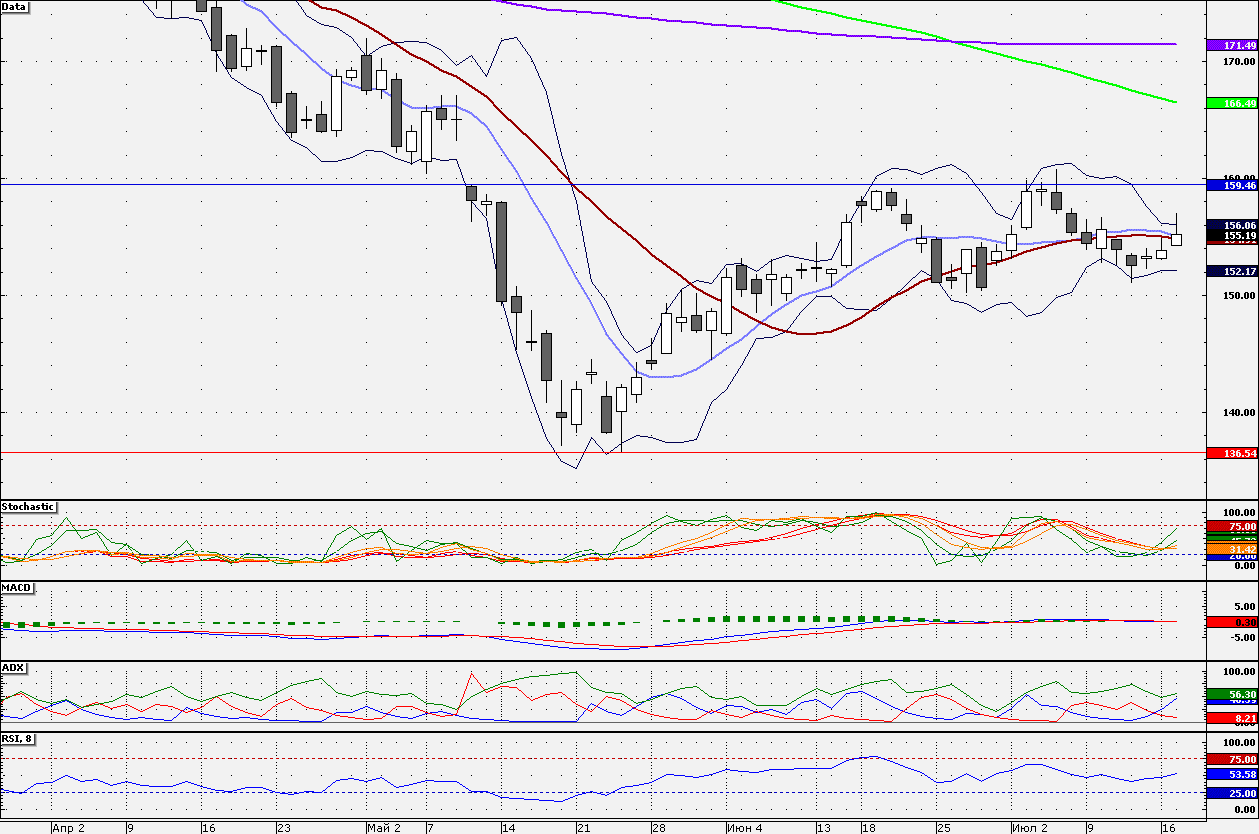Select the blue 53.58 RSI value tag
Screen dimensions: 1259x834
(x=1233, y=774)
